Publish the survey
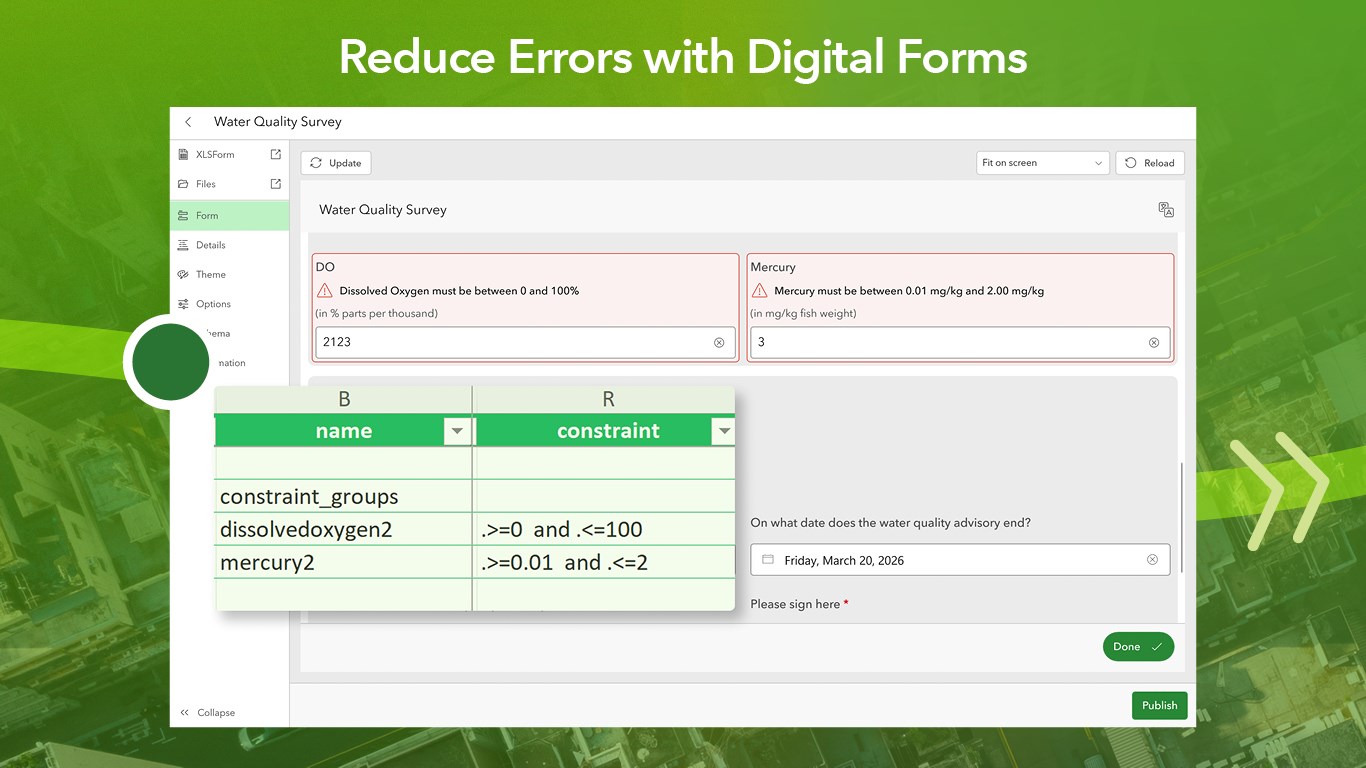 point(1160,705)
